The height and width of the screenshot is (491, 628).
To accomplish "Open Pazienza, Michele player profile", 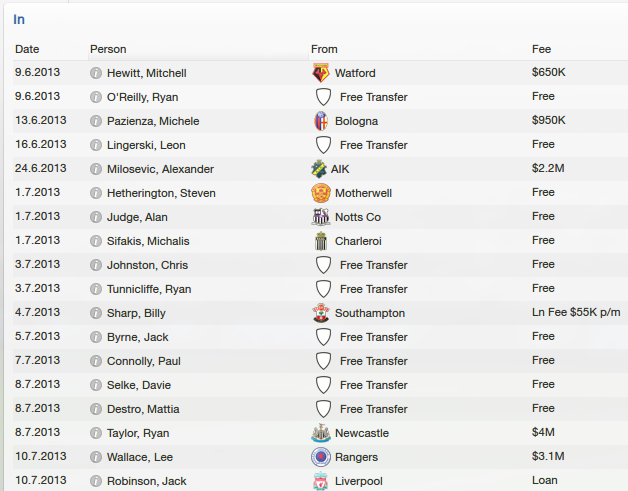I will coord(153,121).
